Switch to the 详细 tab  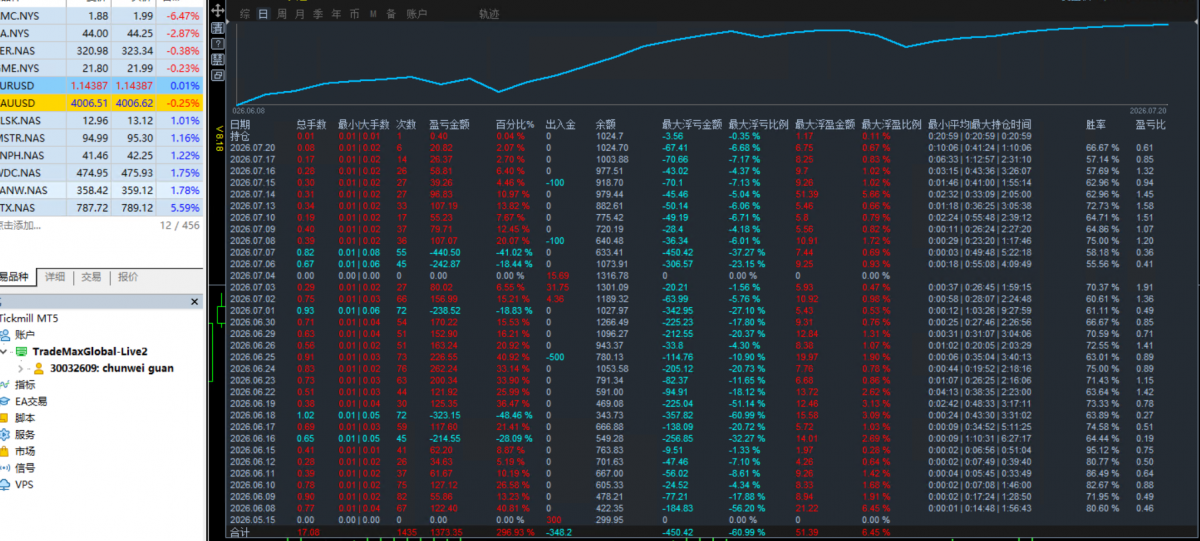click(x=54, y=278)
